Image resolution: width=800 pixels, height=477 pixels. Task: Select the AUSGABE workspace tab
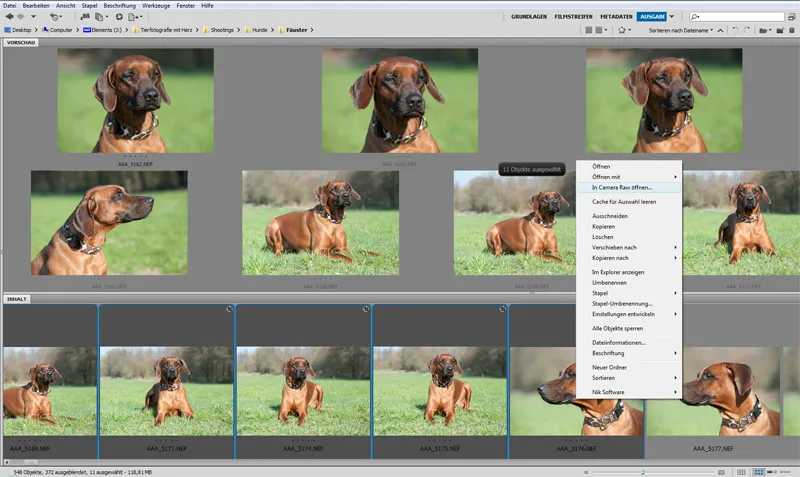tap(652, 17)
